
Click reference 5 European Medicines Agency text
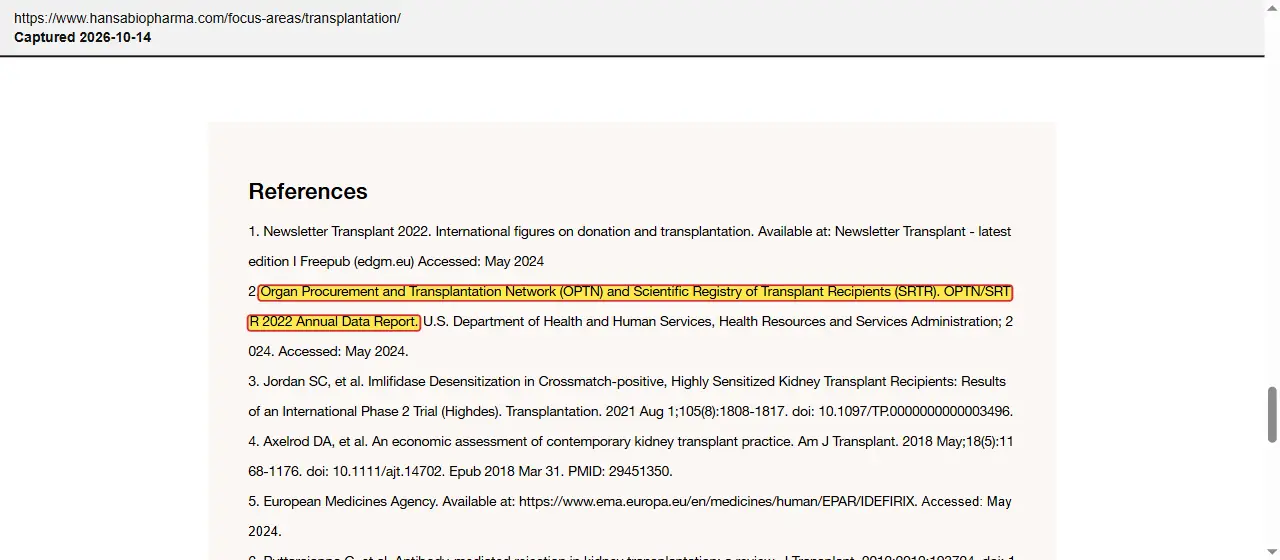click(x=630, y=516)
